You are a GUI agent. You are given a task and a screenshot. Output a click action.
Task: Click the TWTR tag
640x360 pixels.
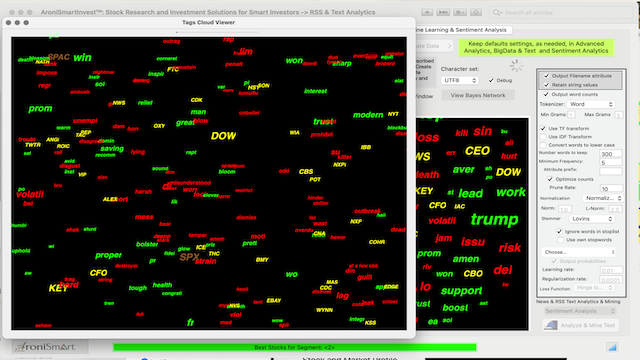(x=33, y=145)
